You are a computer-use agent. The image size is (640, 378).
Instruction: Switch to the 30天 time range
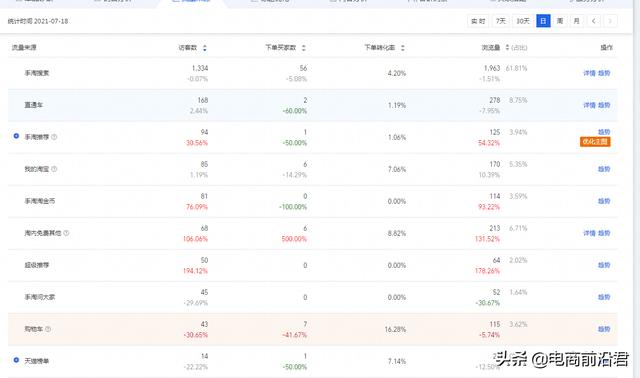pos(522,21)
